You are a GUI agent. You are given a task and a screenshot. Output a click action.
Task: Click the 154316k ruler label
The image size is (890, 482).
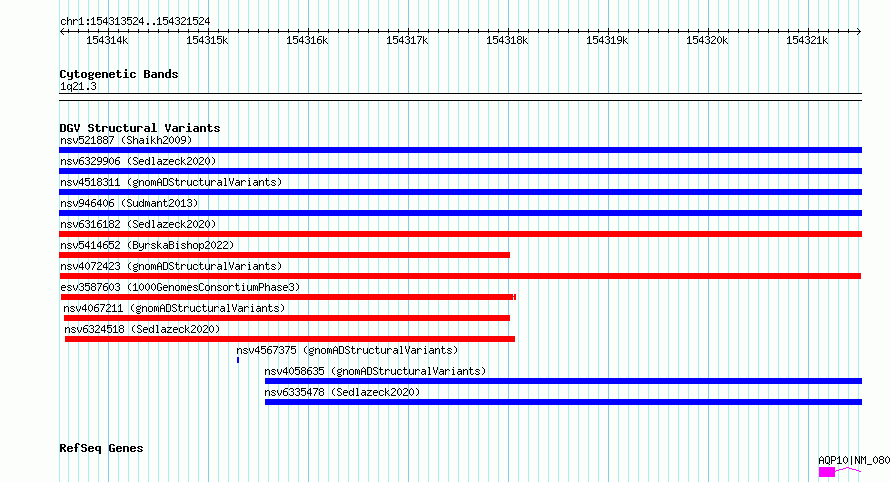[307, 40]
